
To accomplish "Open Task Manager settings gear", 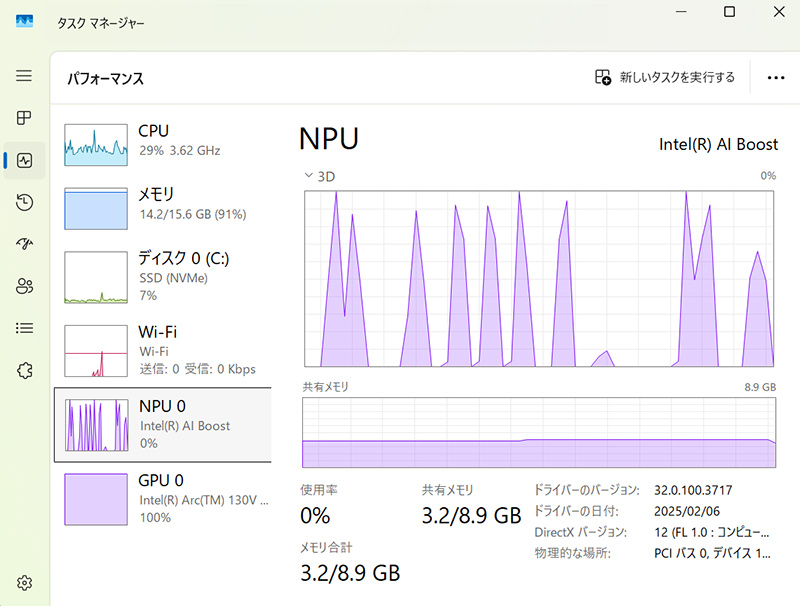I will point(24,583).
